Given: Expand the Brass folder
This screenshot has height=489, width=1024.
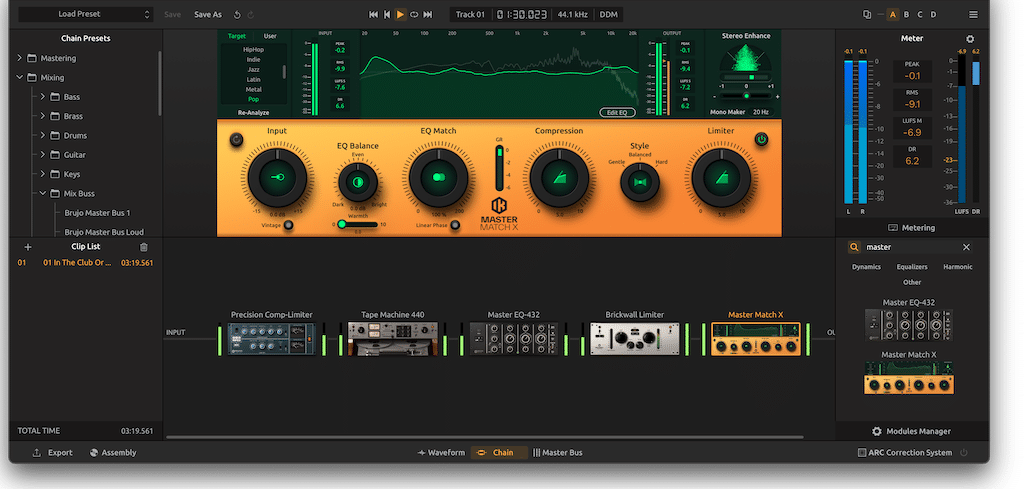Looking at the screenshot, I should coord(42,116).
